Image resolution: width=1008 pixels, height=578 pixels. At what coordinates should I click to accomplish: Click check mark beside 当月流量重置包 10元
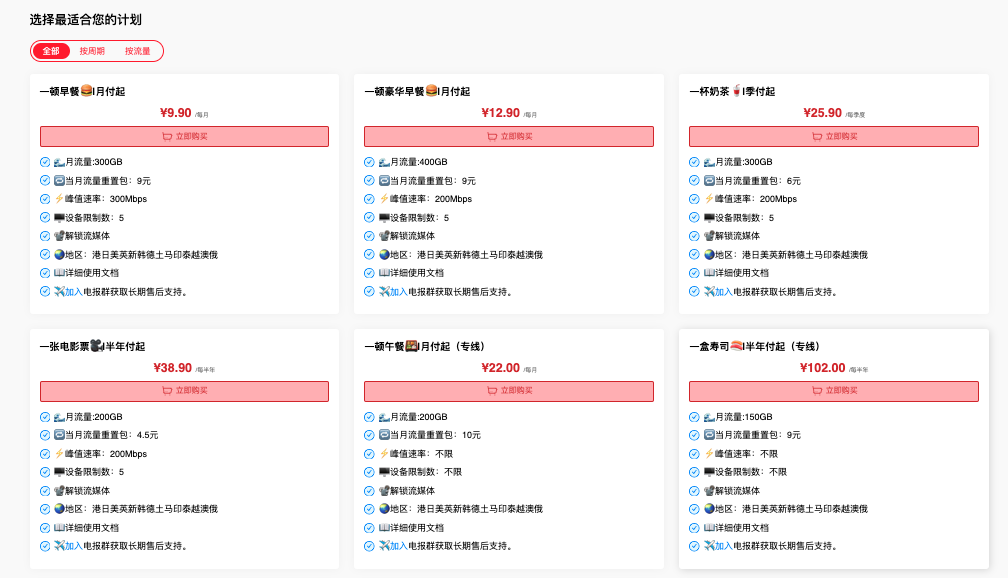click(369, 435)
